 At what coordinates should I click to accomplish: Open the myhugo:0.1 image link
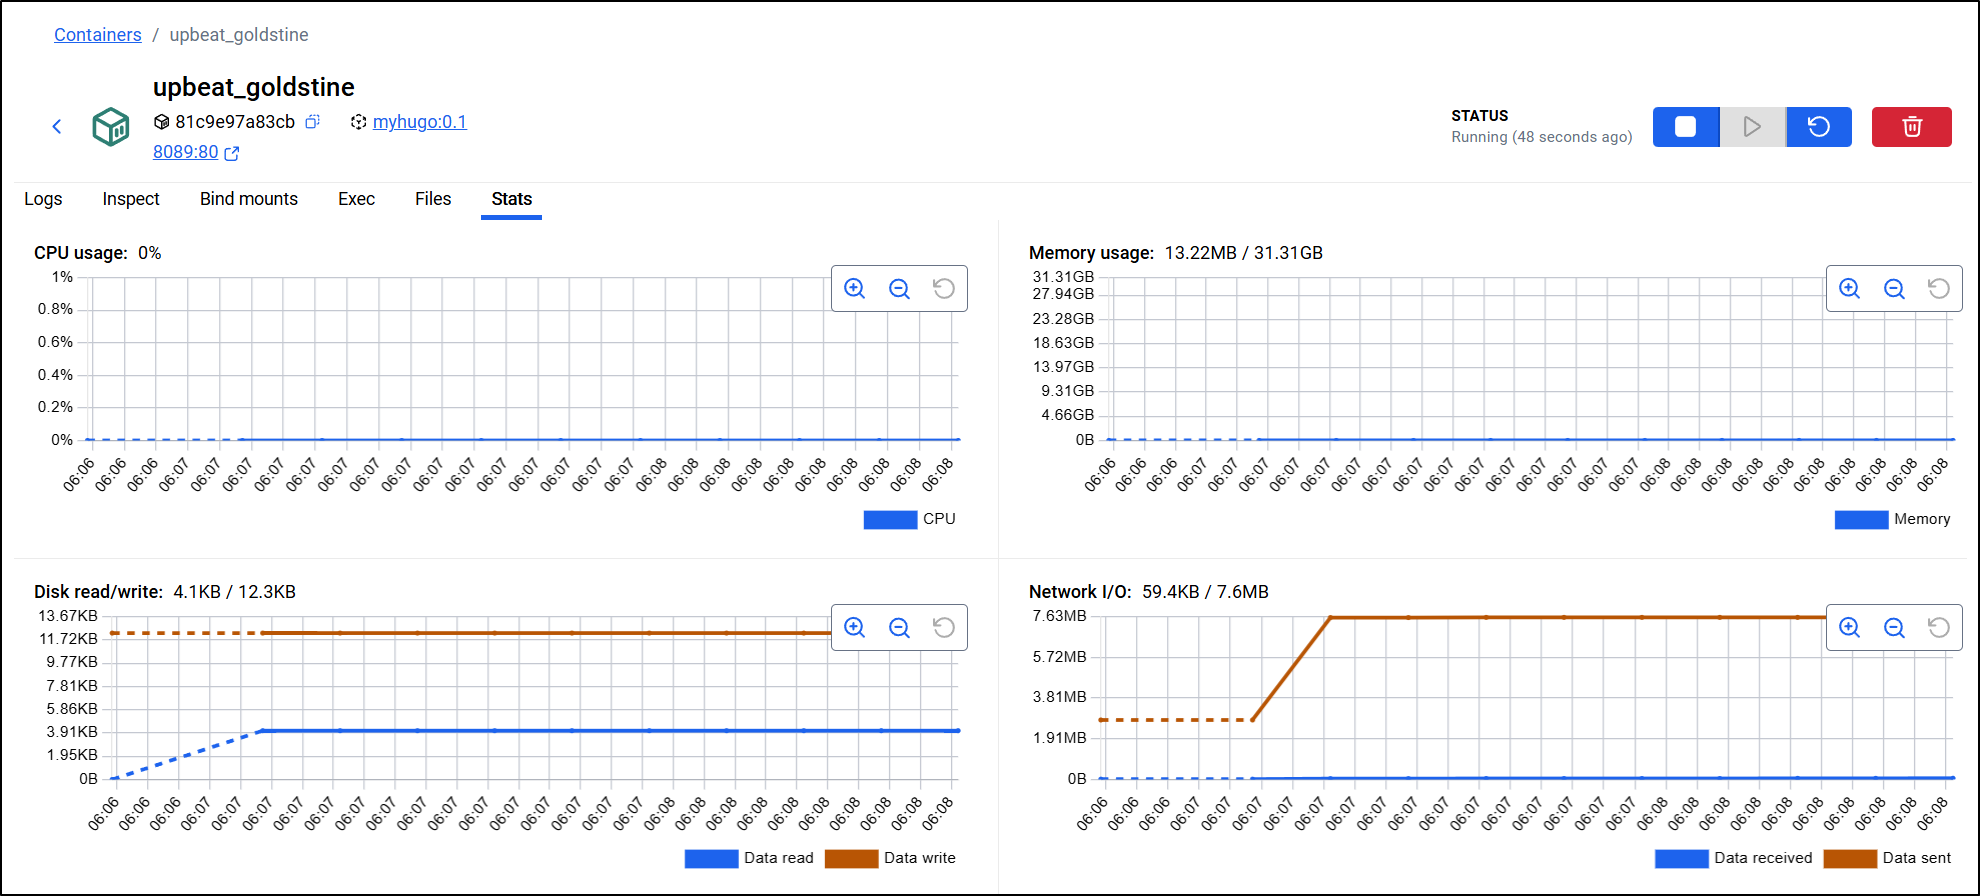[419, 122]
